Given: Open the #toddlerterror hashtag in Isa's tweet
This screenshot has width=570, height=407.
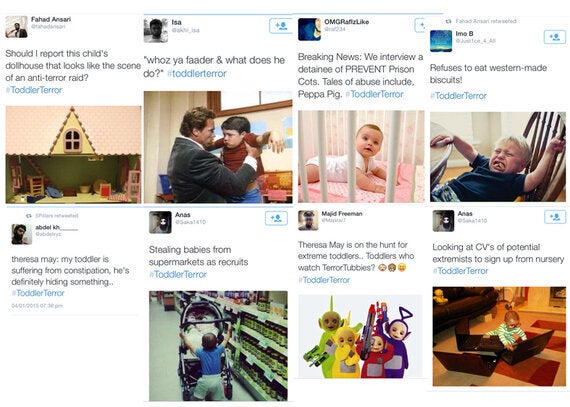Looking at the screenshot, I should click(197, 73).
